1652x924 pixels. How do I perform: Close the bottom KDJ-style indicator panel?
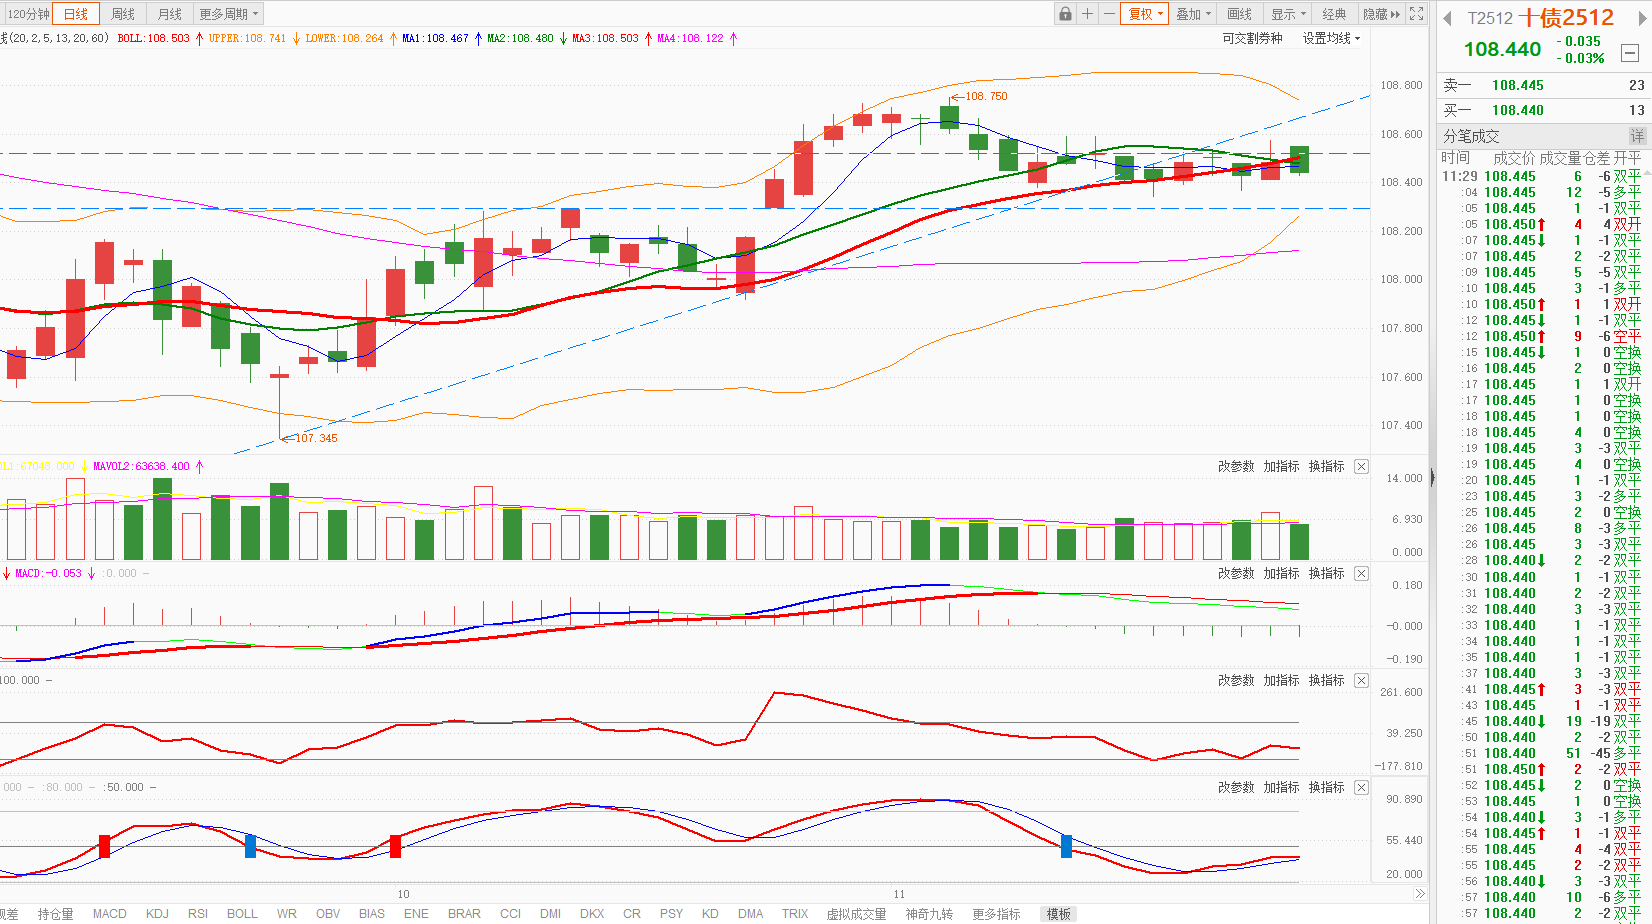coord(1361,787)
